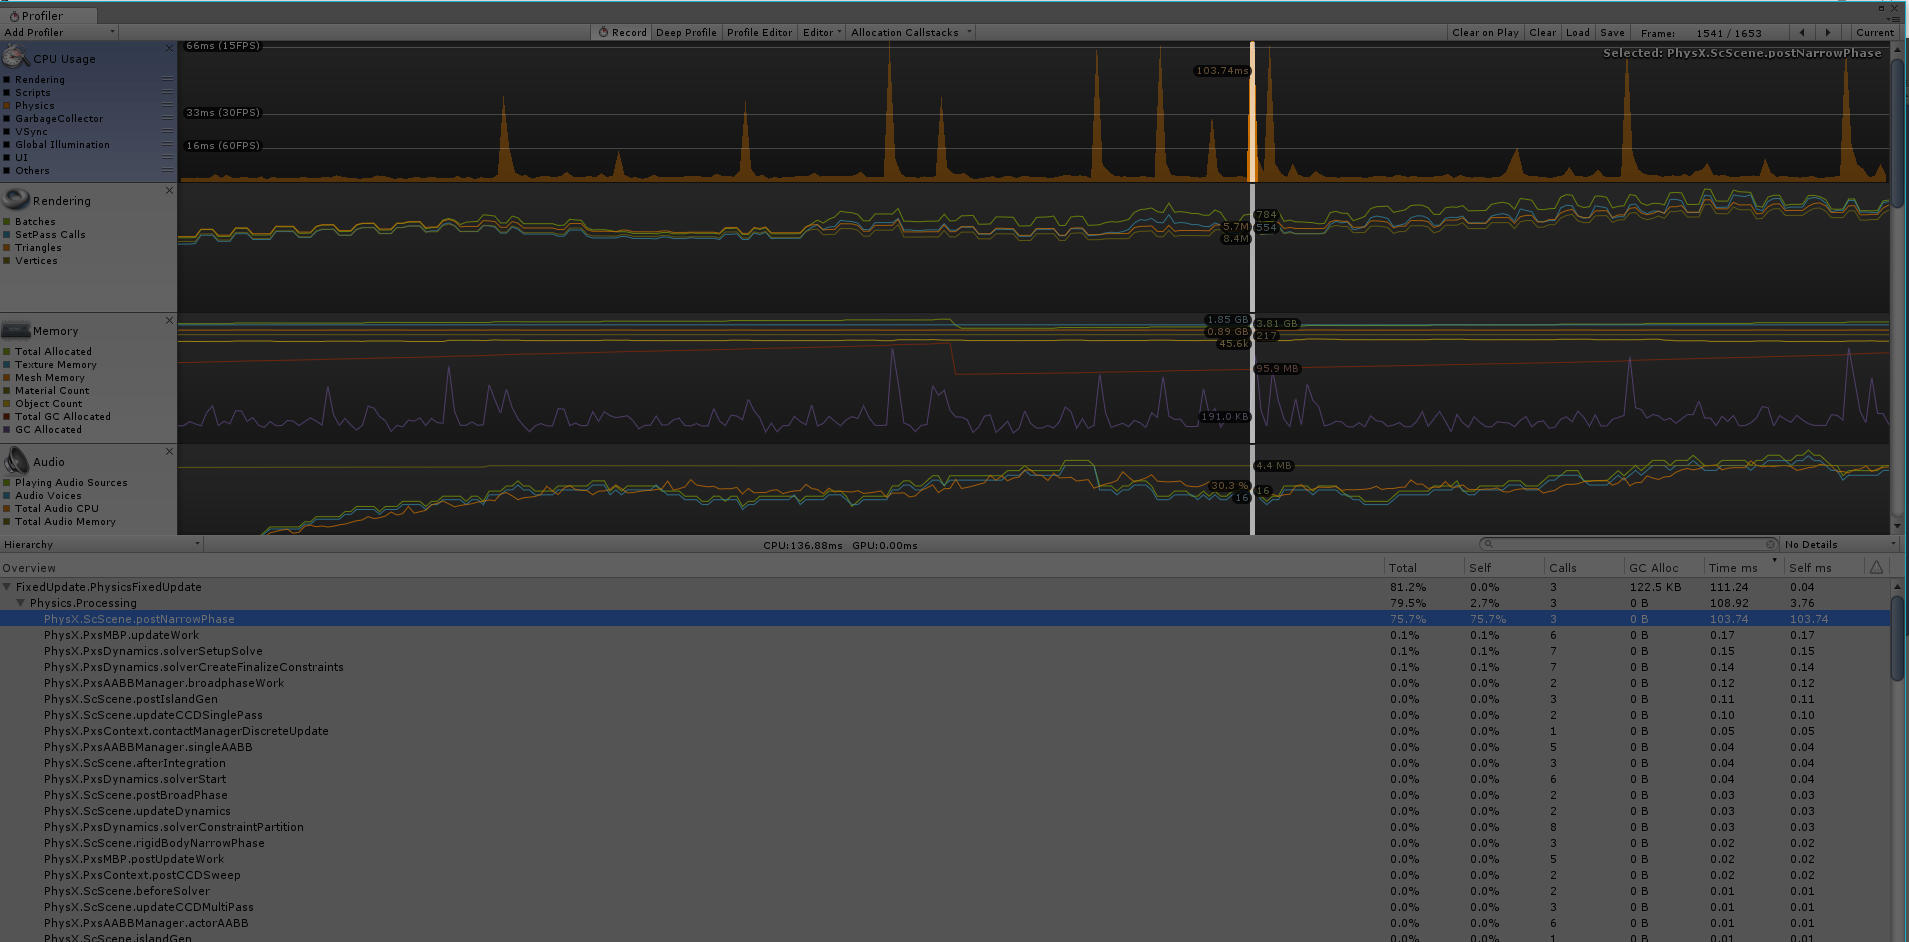The width and height of the screenshot is (1909, 942).
Task: Grab the reorder handle beside Scripts category
Action: point(167,92)
